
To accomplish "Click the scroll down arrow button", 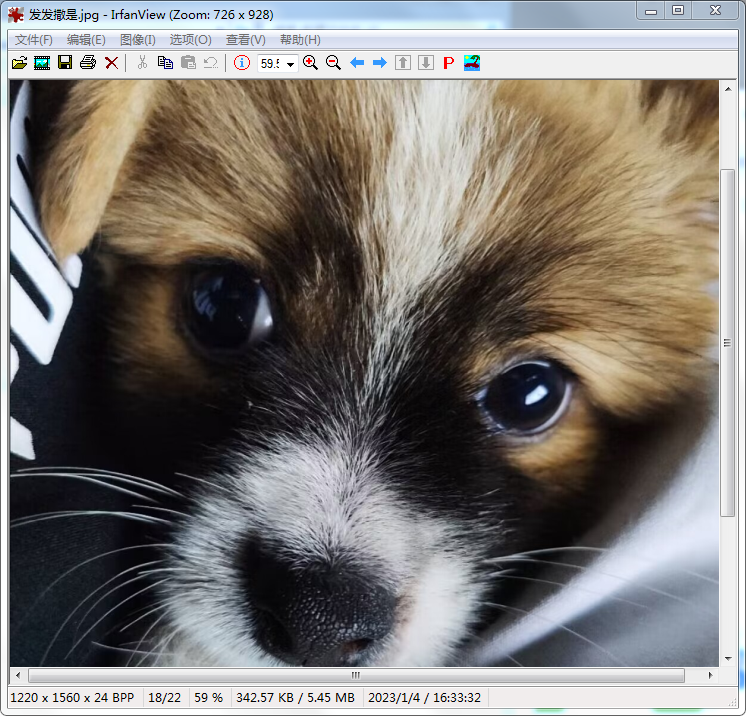I will coord(728,659).
